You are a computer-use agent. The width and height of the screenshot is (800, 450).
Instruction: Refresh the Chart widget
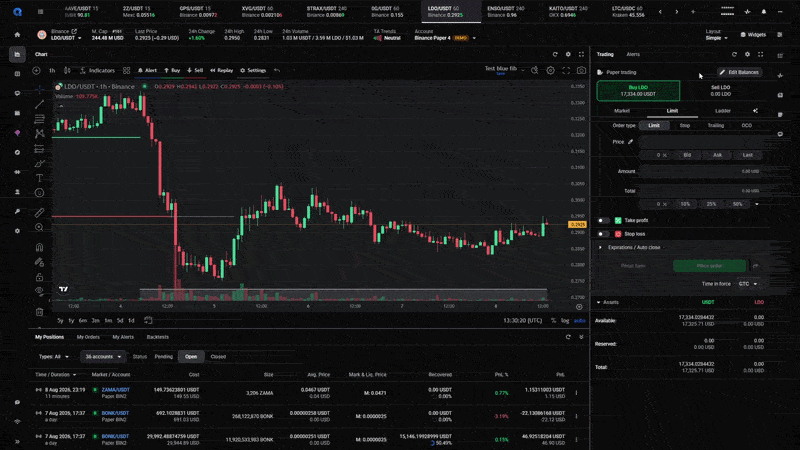tap(555, 54)
